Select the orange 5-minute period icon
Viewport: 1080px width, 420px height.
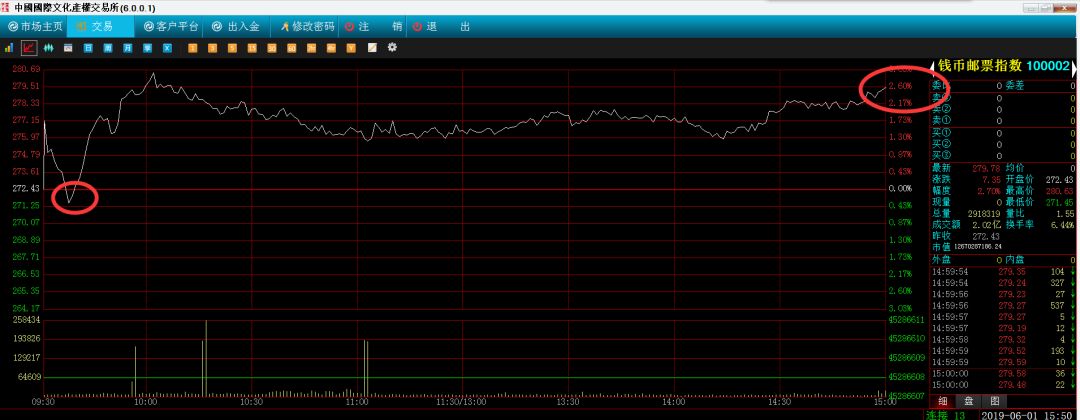233,48
